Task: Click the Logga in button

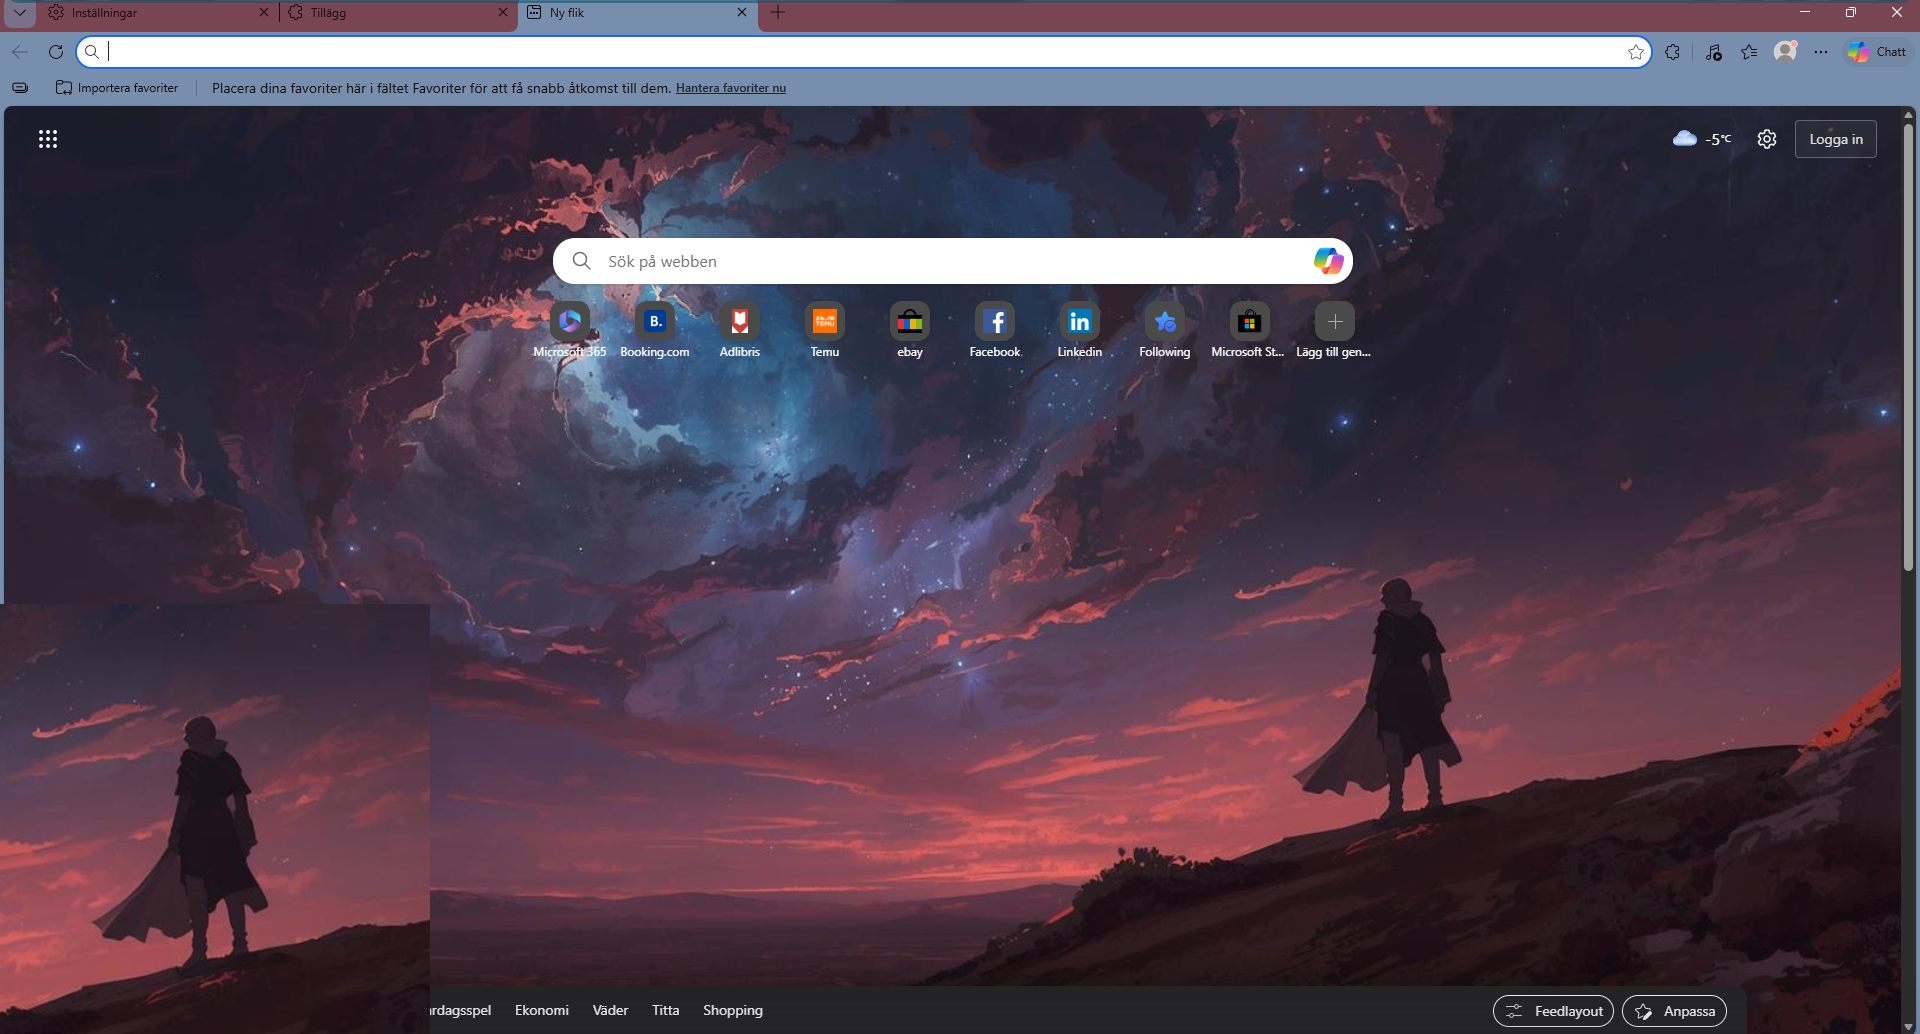Action: [x=1835, y=139]
